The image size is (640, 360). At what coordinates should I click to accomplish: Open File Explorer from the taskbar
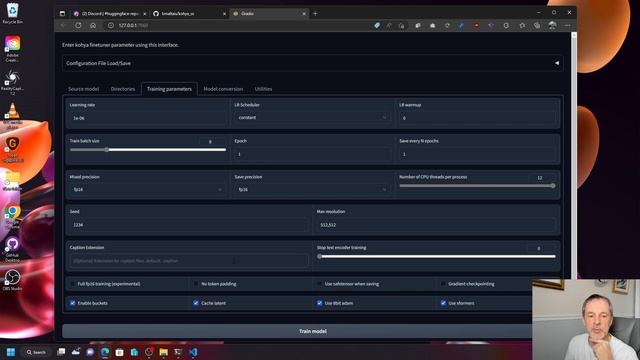[164, 352]
